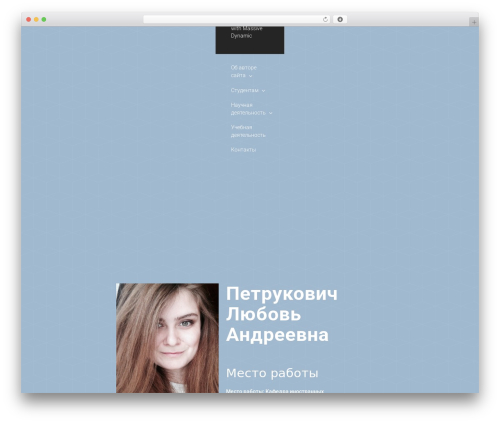The image size is (500, 423).
Task: Open the 'Научная деятельность' menu item
Action: [x=248, y=109]
